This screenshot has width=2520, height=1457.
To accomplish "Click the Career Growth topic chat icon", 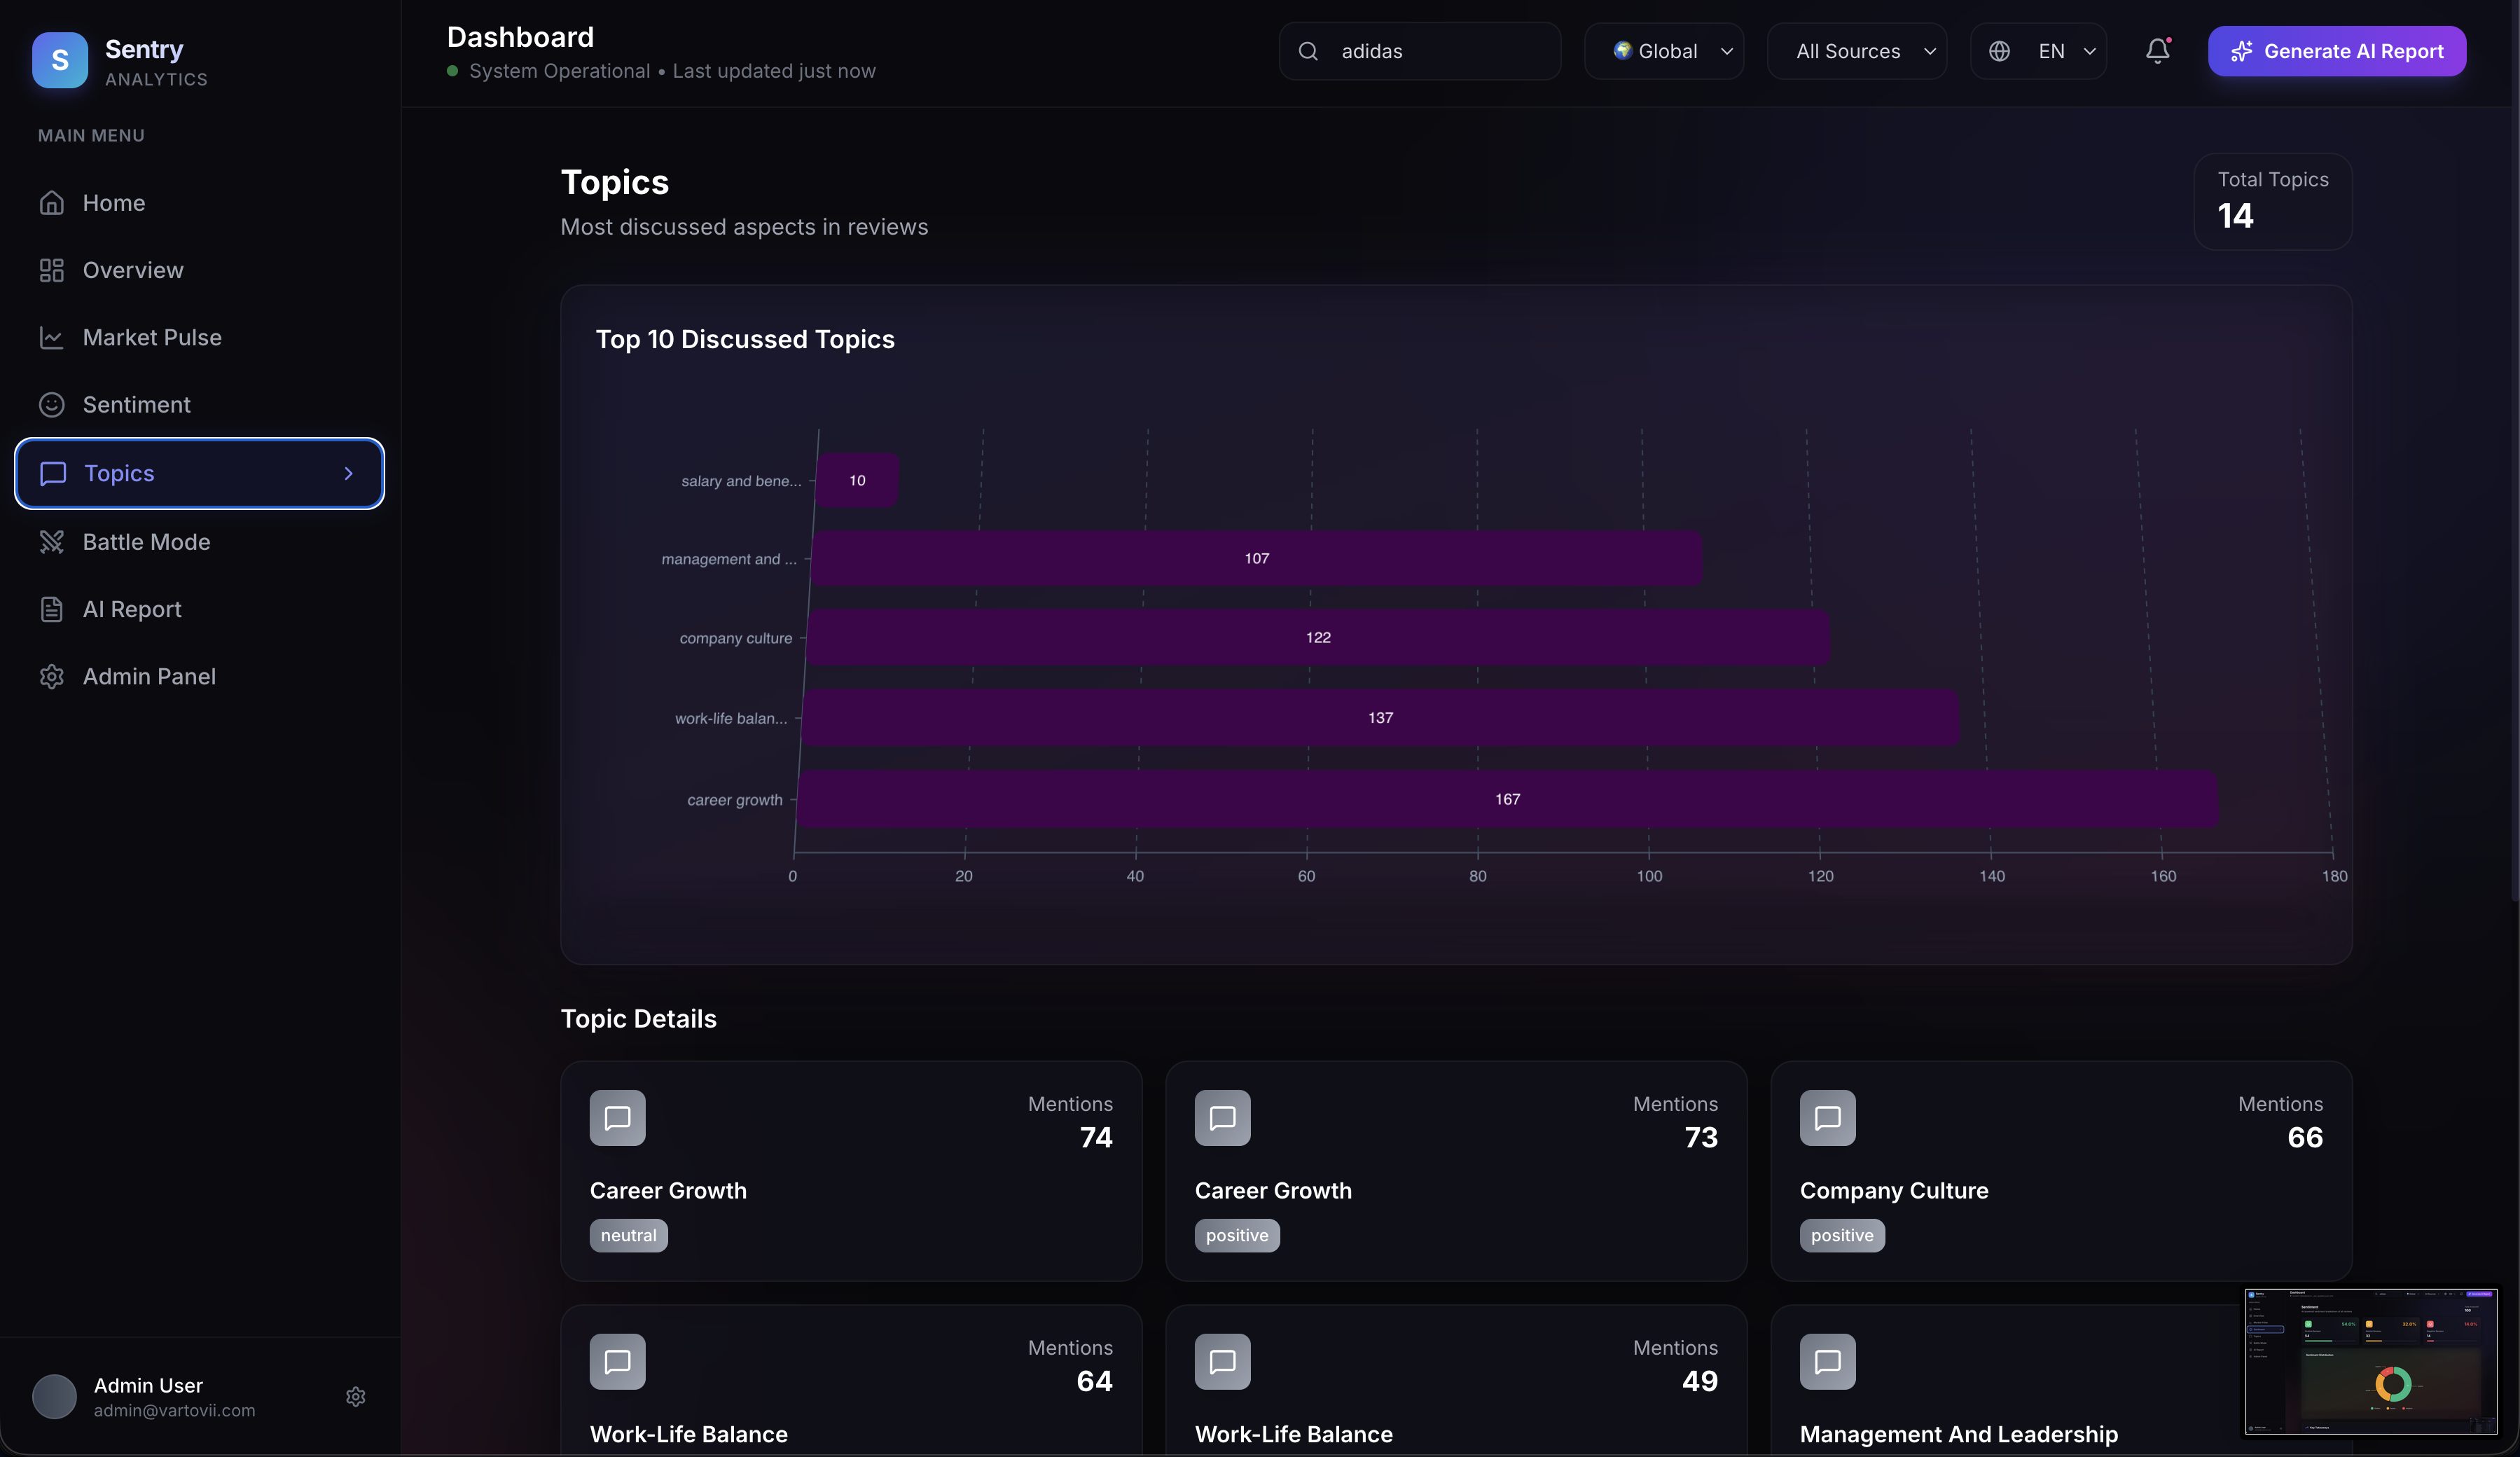I will click(617, 1119).
